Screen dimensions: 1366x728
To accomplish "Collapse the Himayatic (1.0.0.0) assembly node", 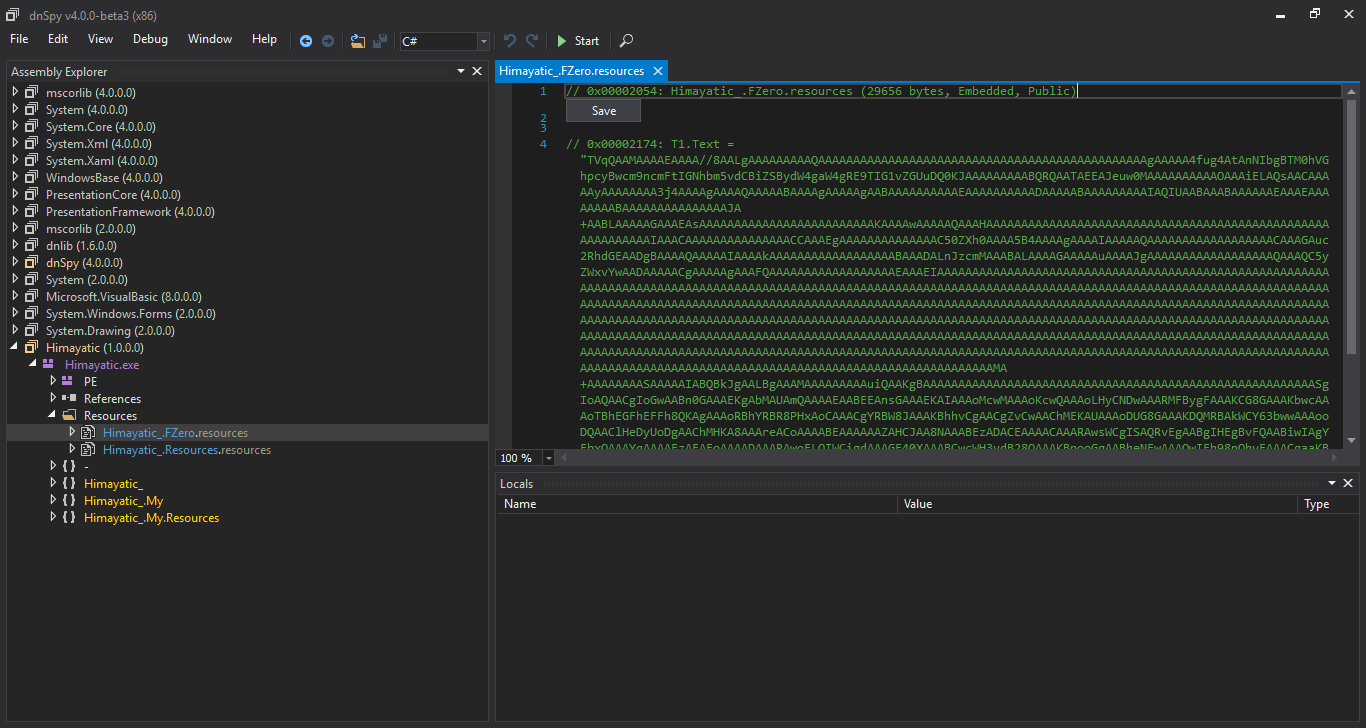I will point(15,348).
